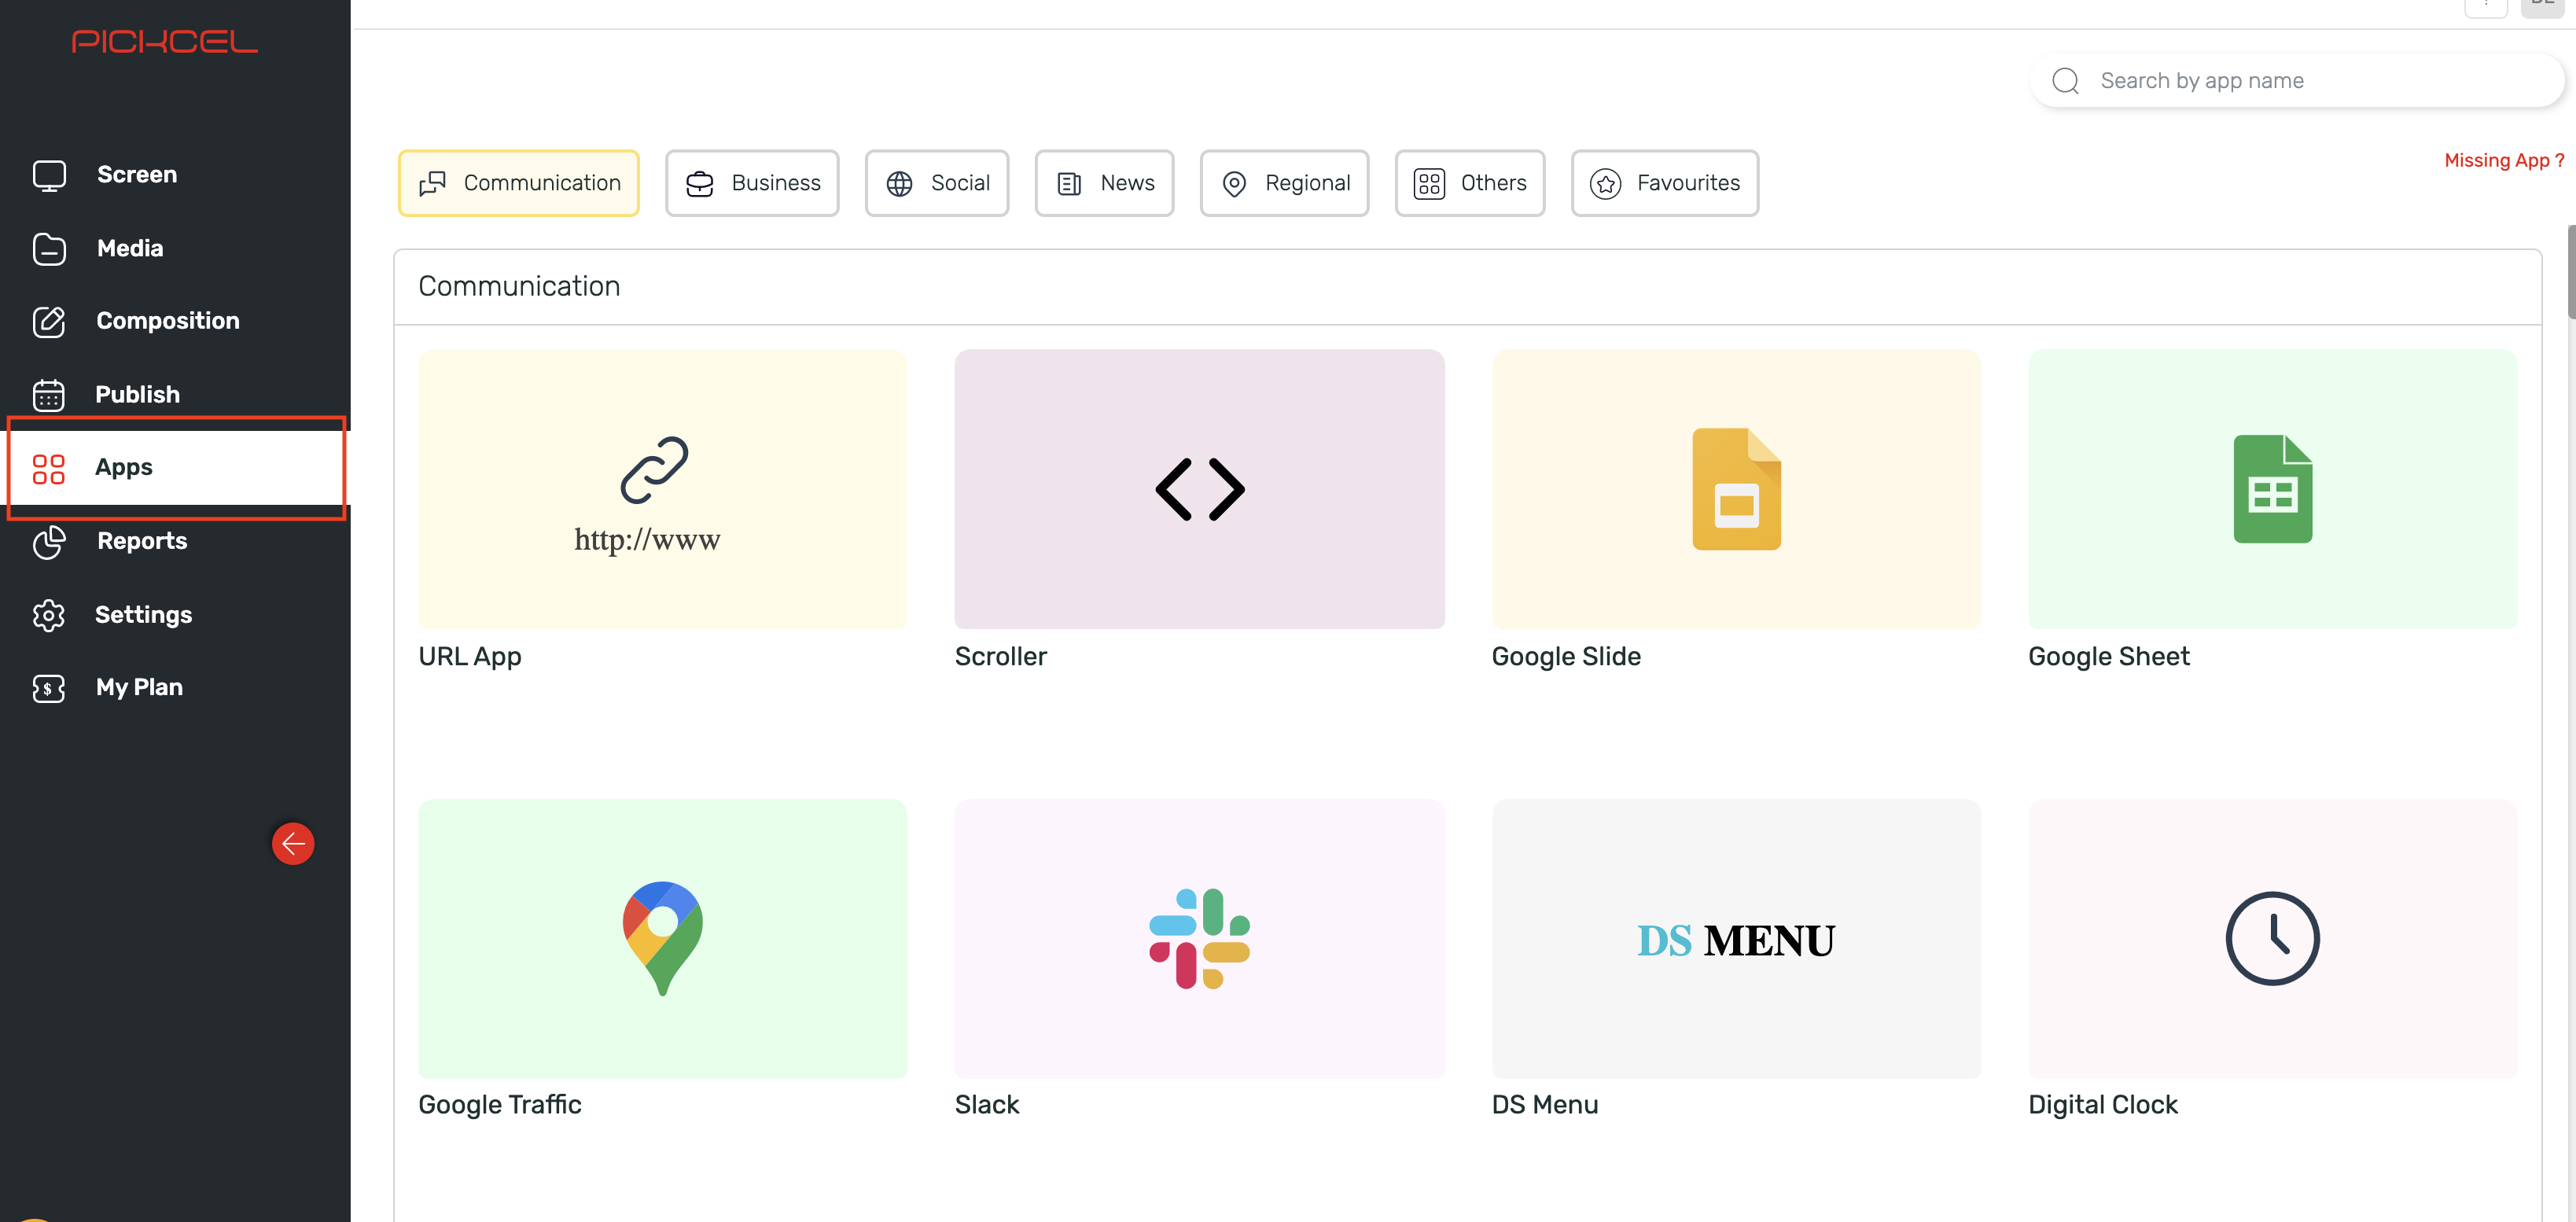Collapse sidebar with the red arrow button
The image size is (2576, 1222).
(x=293, y=844)
